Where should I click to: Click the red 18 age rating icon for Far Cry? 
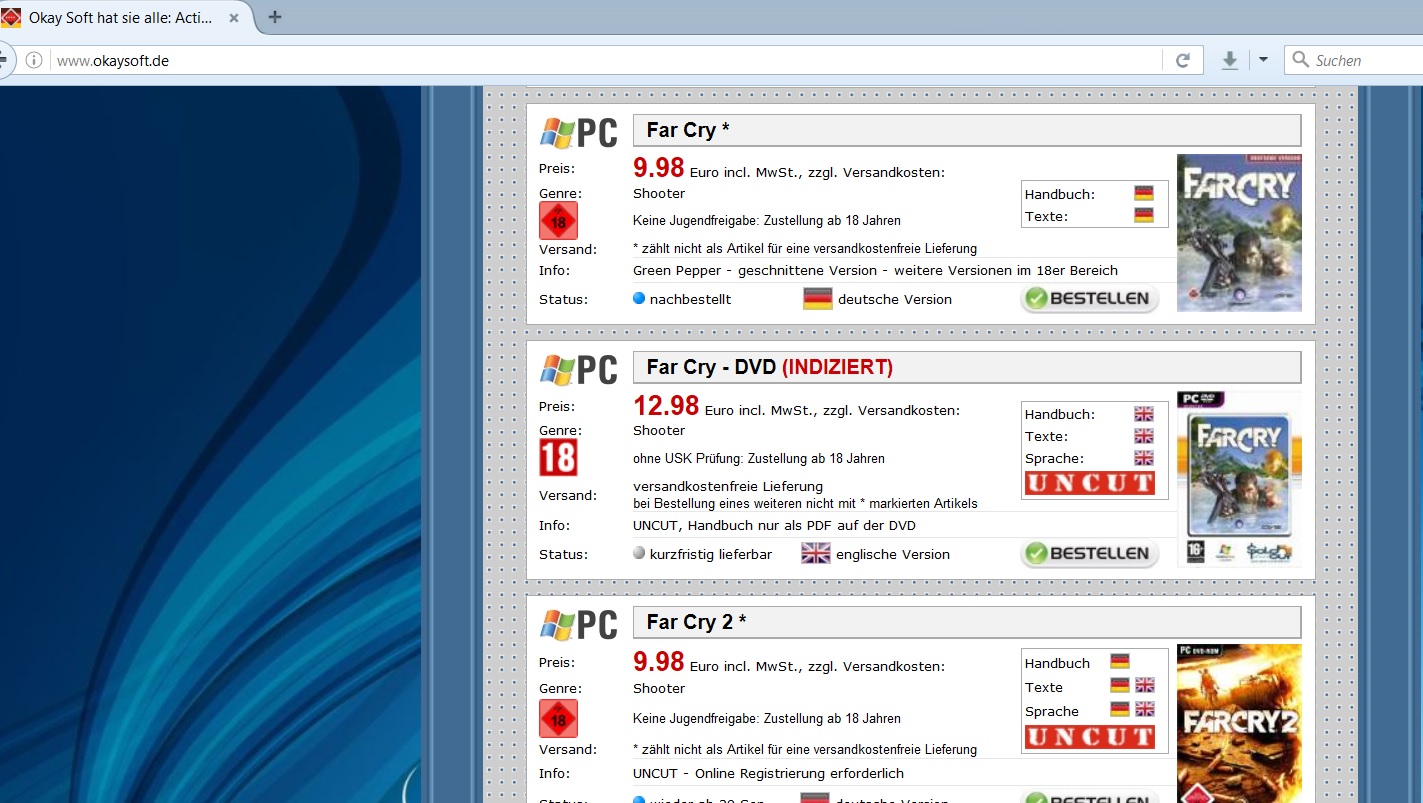(558, 220)
